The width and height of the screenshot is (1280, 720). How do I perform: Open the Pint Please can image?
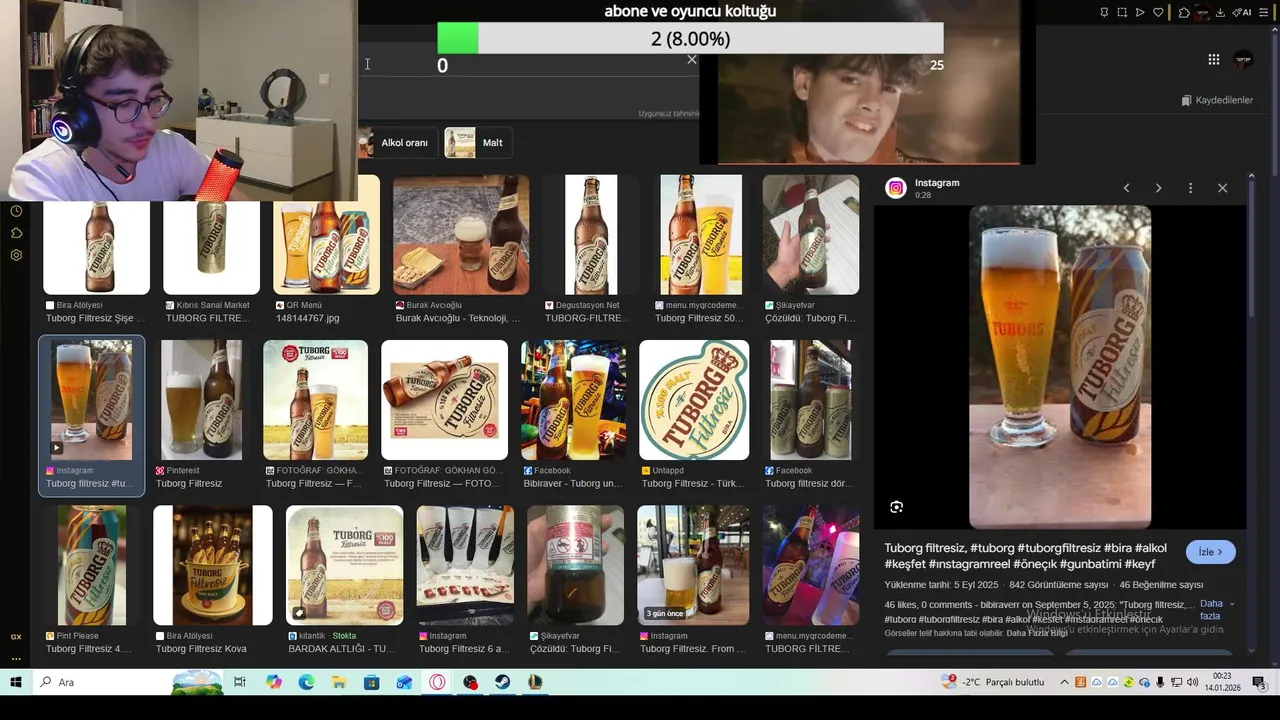(x=92, y=565)
